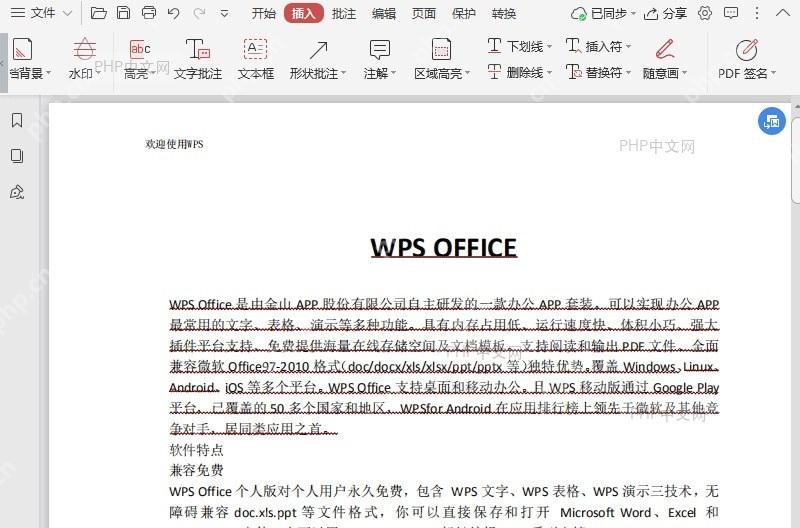Expand the 高亮 dropdown arrow
This screenshot has width=800, height=528.
coord(153,73)
